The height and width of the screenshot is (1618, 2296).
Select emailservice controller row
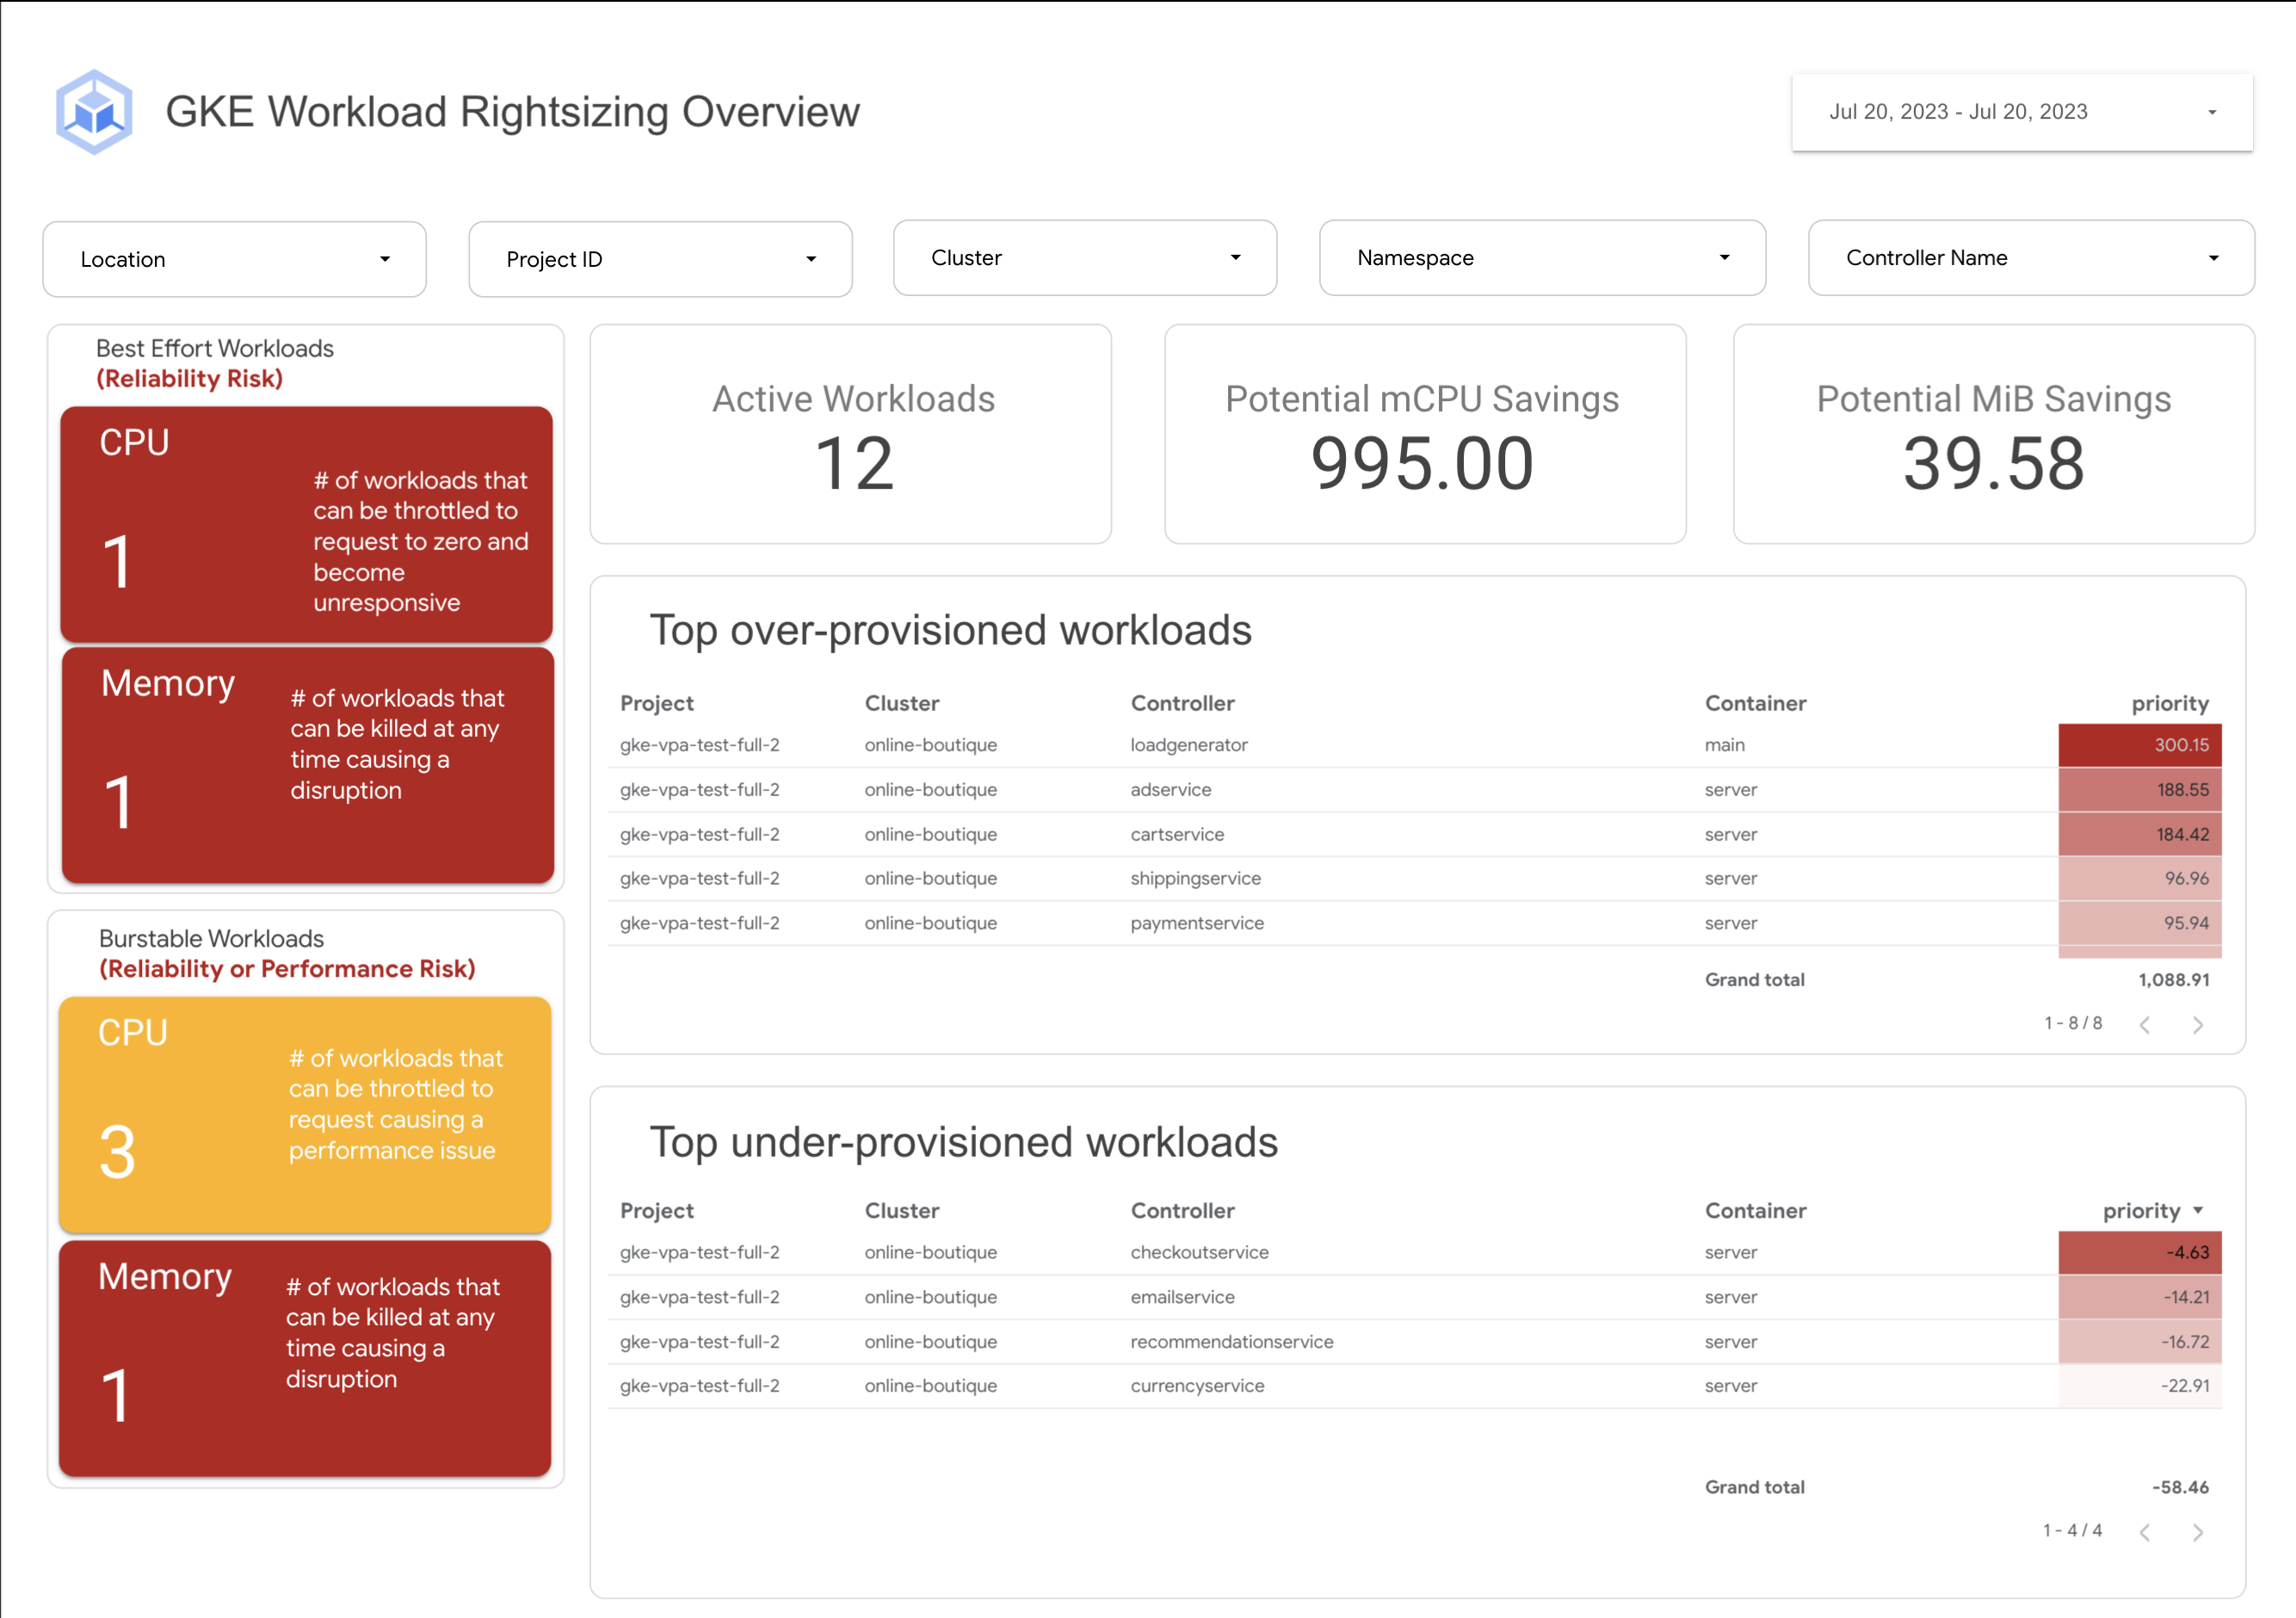tap(1183, 1297)
